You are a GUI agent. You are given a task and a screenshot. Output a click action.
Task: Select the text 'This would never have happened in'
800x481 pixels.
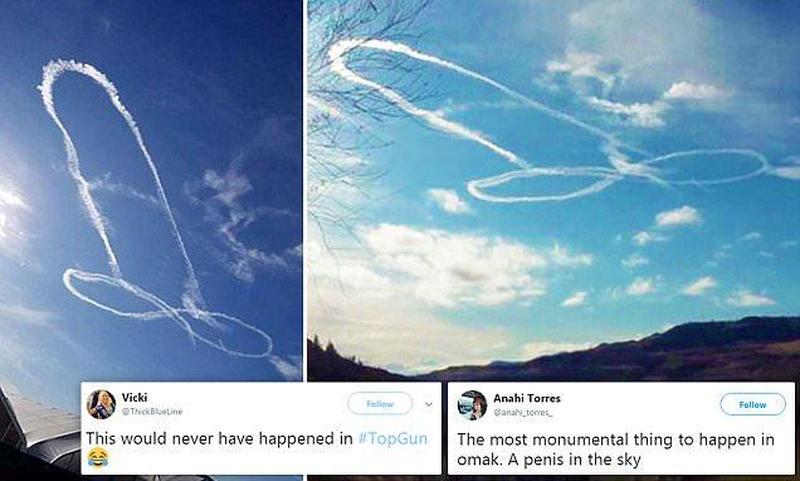219,439
